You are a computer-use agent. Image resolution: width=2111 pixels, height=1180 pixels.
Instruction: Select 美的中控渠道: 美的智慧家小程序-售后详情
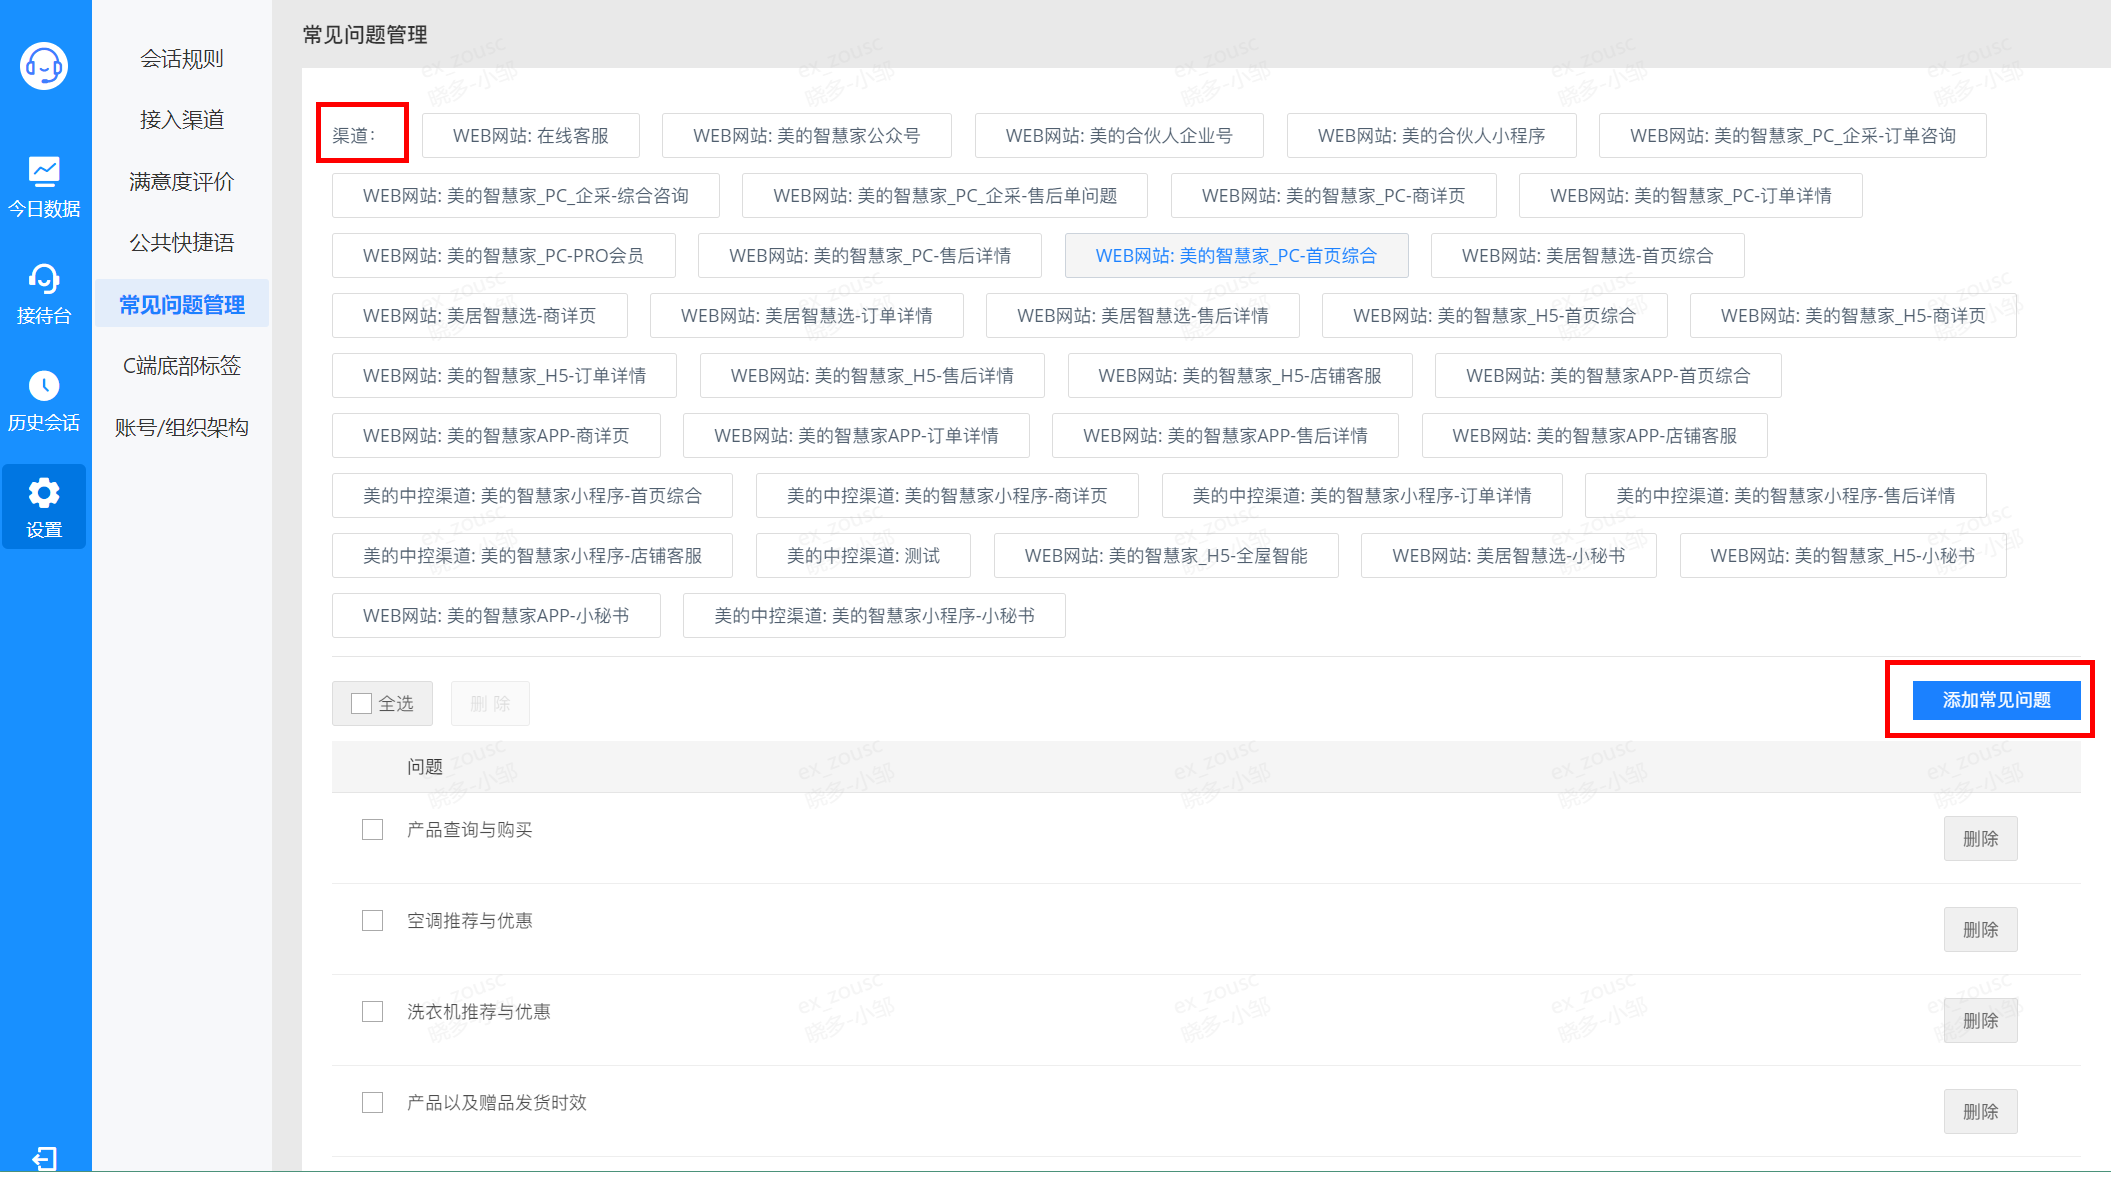point(1786,496)
